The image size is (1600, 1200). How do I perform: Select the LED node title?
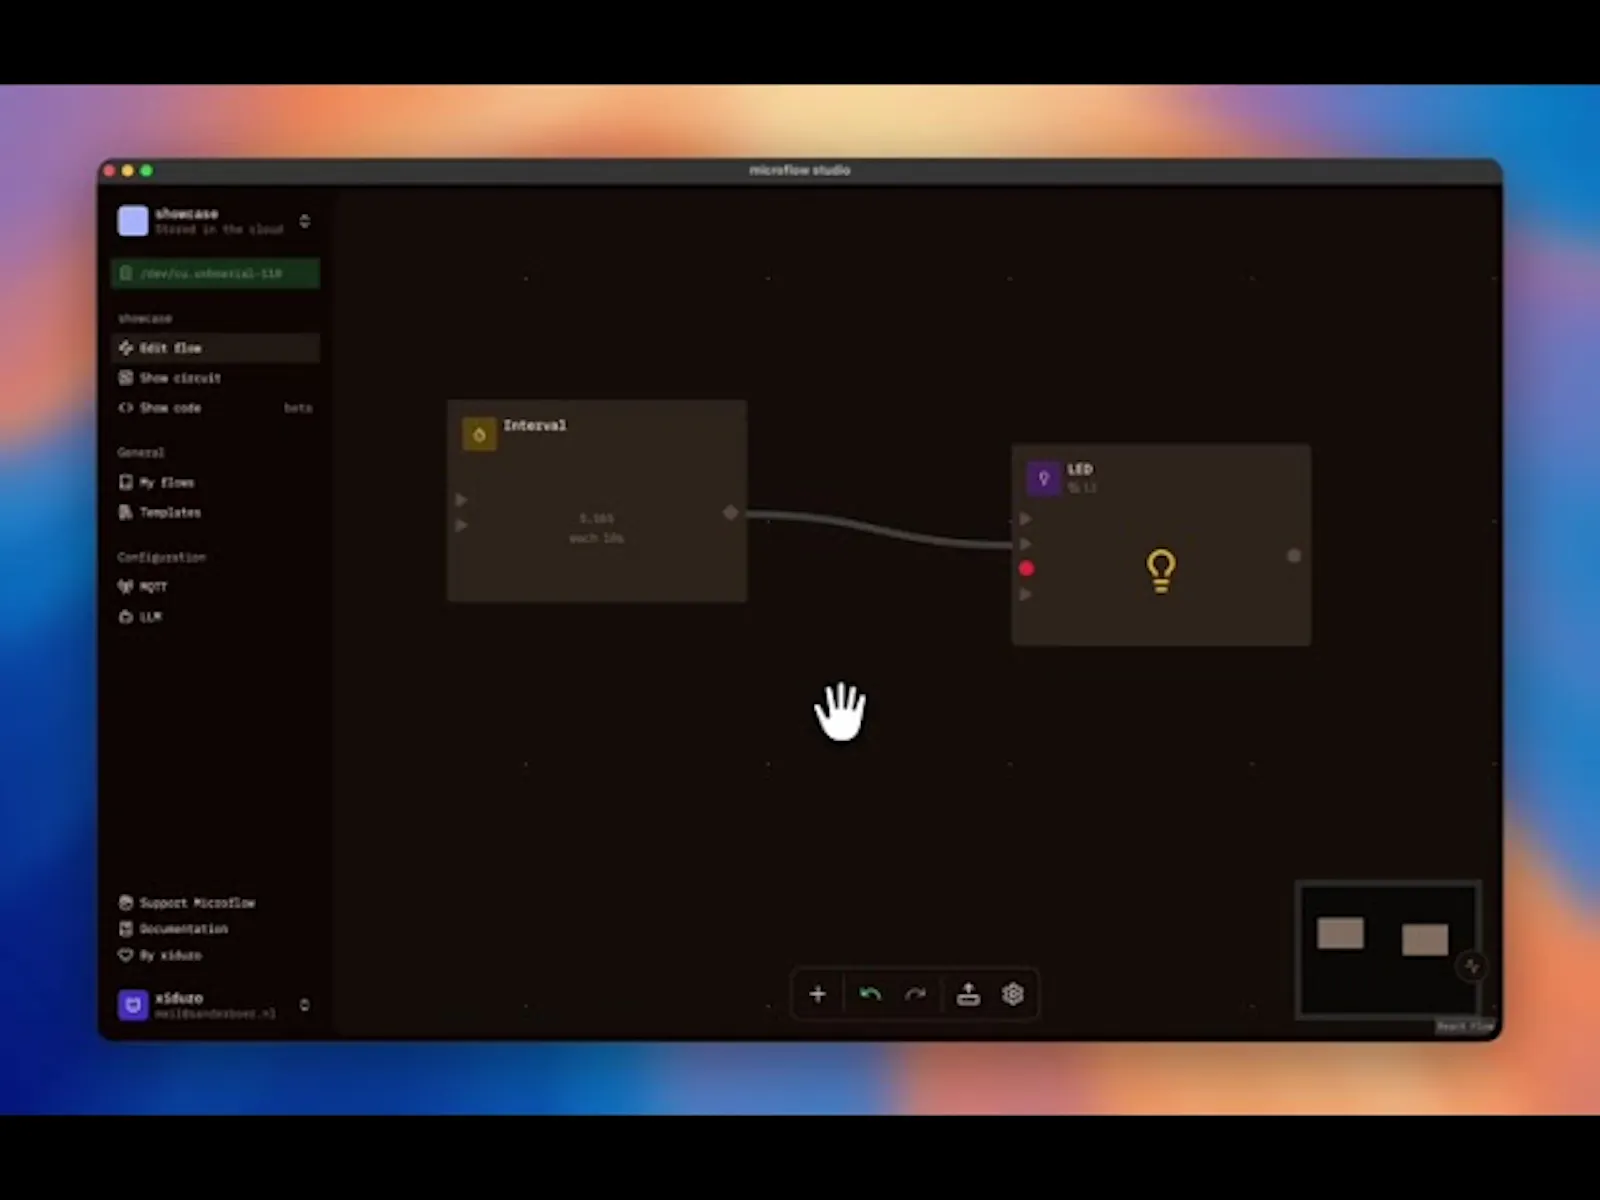[x=1080, y=469]
